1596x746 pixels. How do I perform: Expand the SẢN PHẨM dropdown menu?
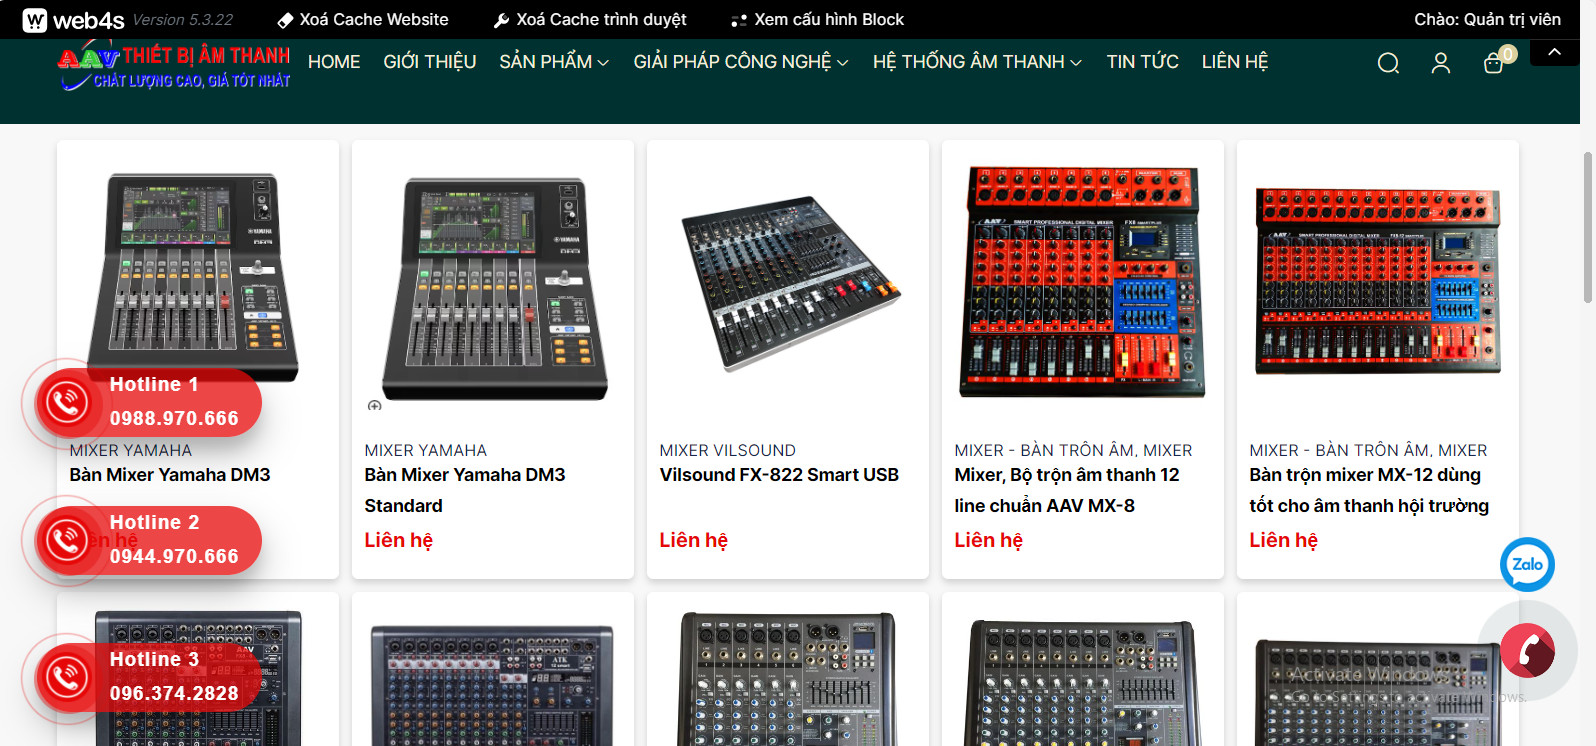[554, 62]
